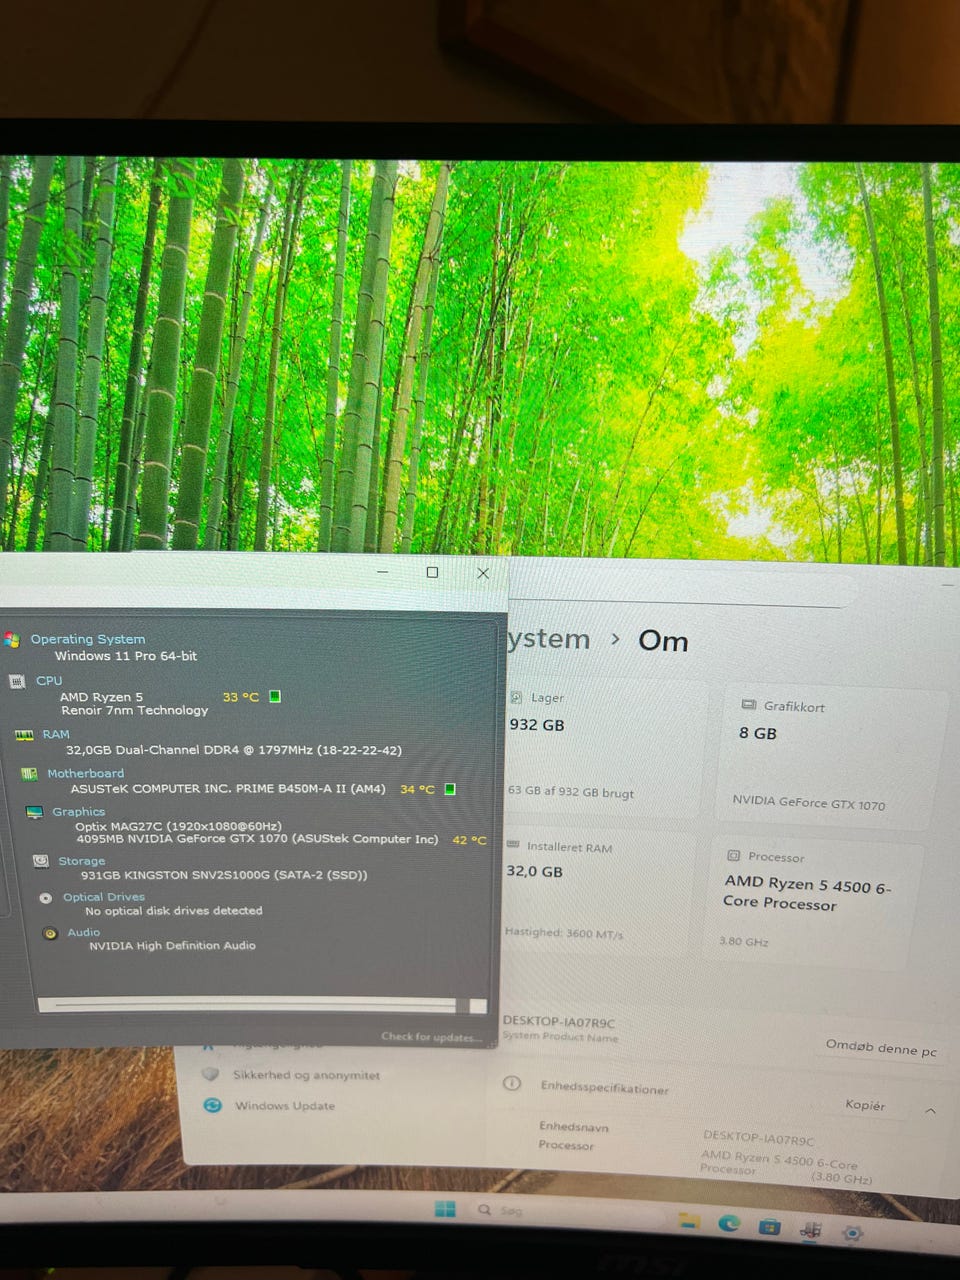Viewport: 960px width, 1280px height.
Task: Click the Enhedsnavn row label
Action: click(x=574, y=1126)
